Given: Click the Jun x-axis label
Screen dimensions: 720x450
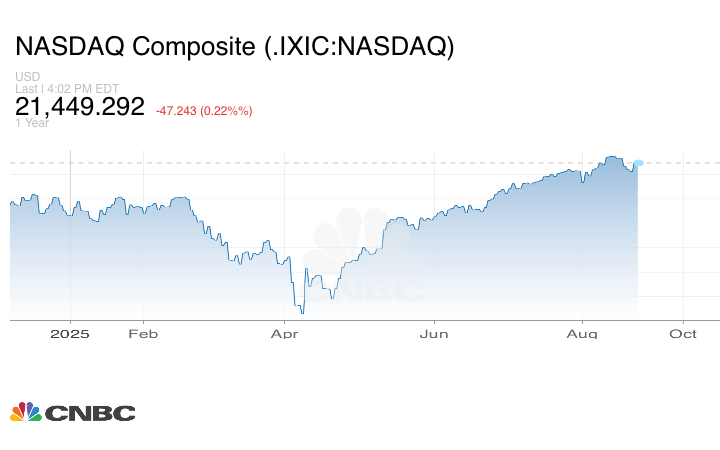Looking at the screenshot, I should [x=433, y=334].
